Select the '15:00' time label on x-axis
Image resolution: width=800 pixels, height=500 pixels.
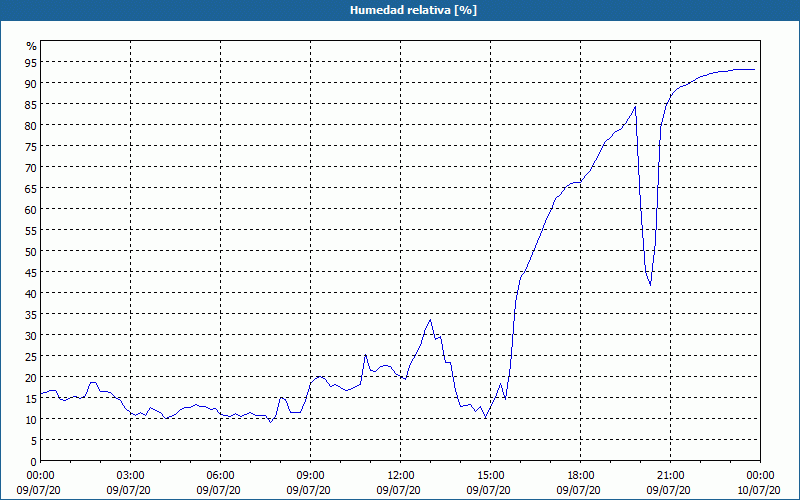(490, 476)
